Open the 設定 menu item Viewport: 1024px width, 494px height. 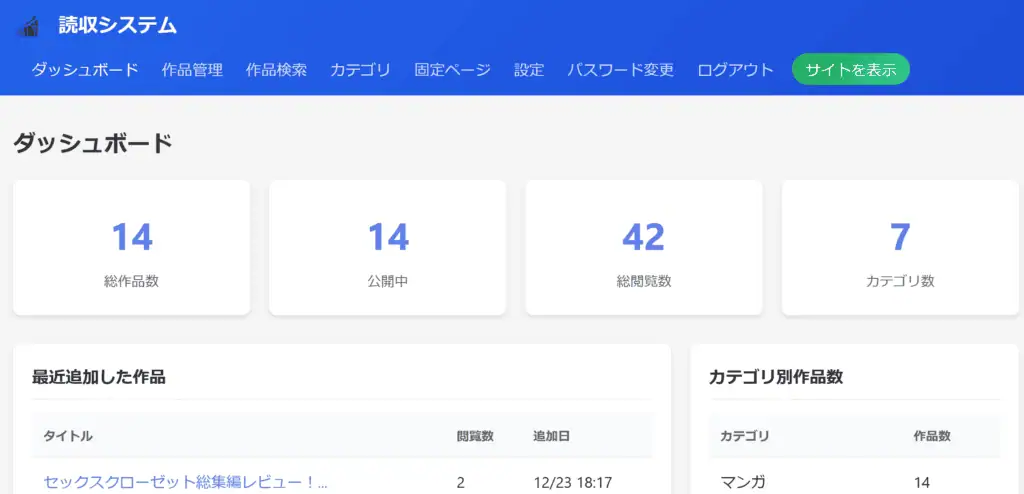click(529, 70)
